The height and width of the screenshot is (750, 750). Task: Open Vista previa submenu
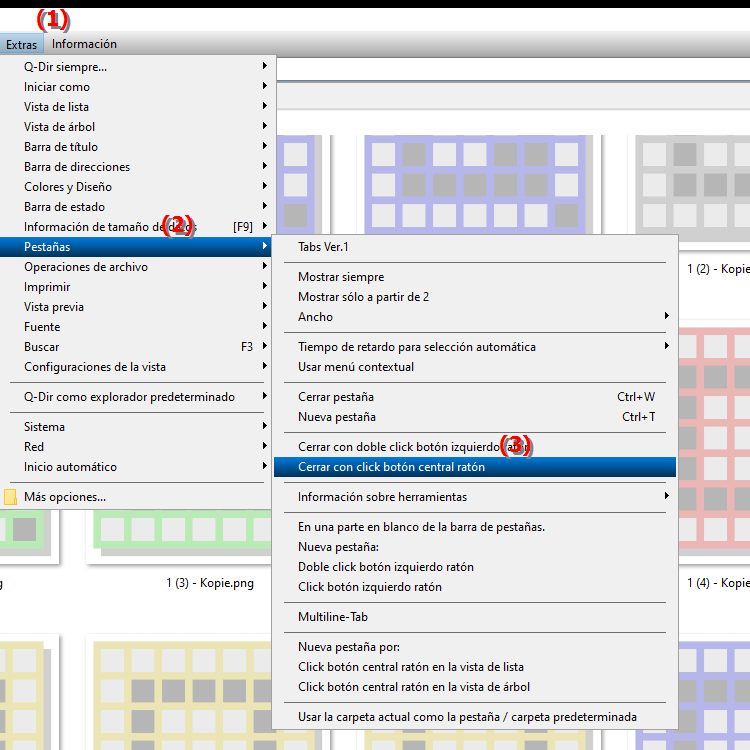[x=136, y=307]
